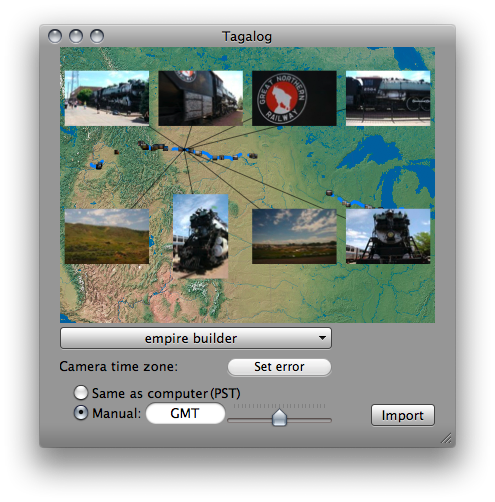
Task: Click the GMT time zone field
Action: coord(185,413)
